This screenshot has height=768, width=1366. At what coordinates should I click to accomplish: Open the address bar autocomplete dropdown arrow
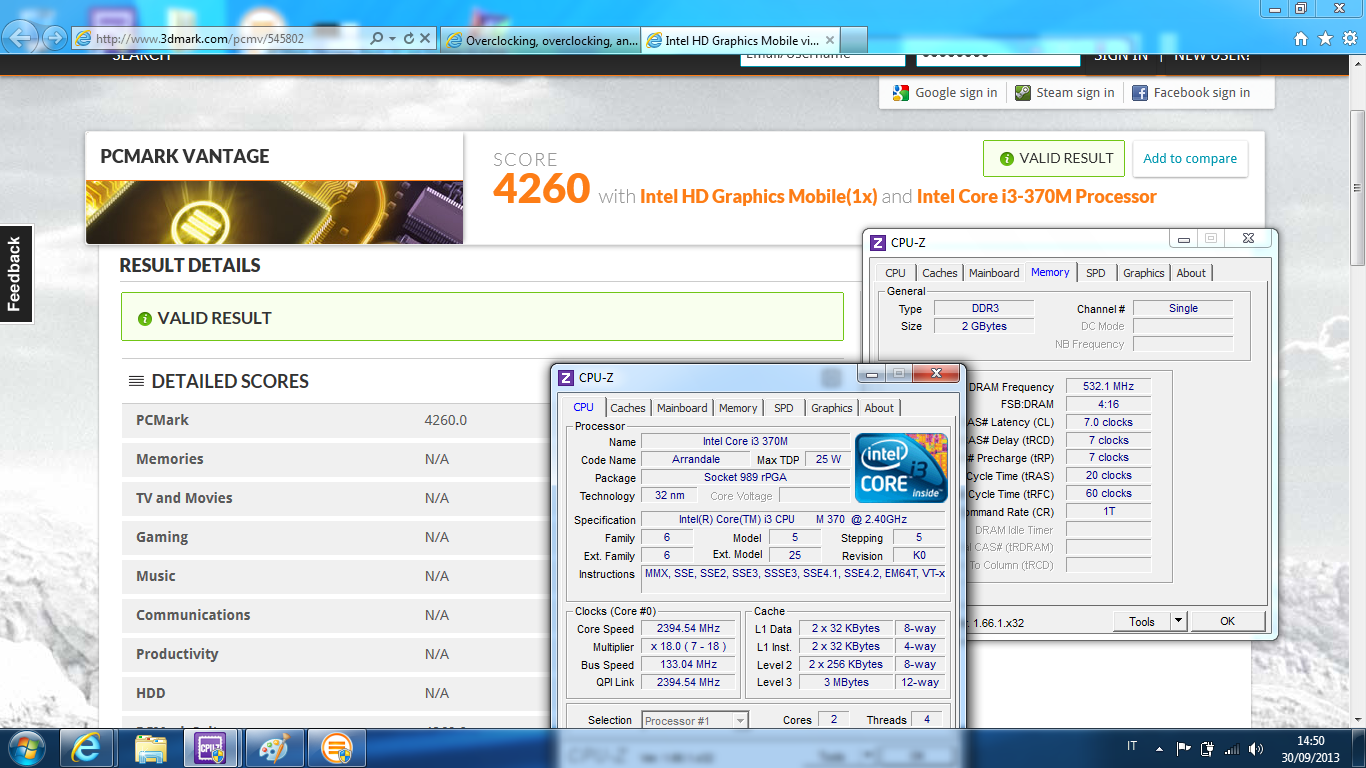click(393, 39)
